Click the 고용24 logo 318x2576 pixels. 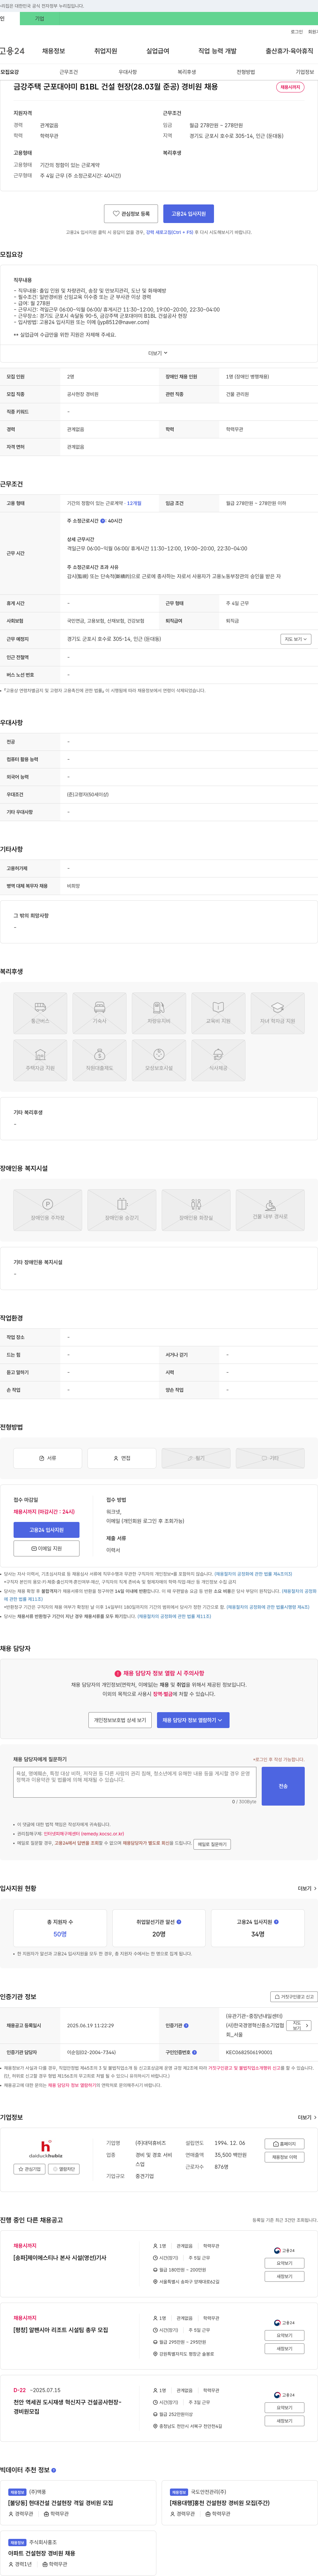tap(12, 51)
